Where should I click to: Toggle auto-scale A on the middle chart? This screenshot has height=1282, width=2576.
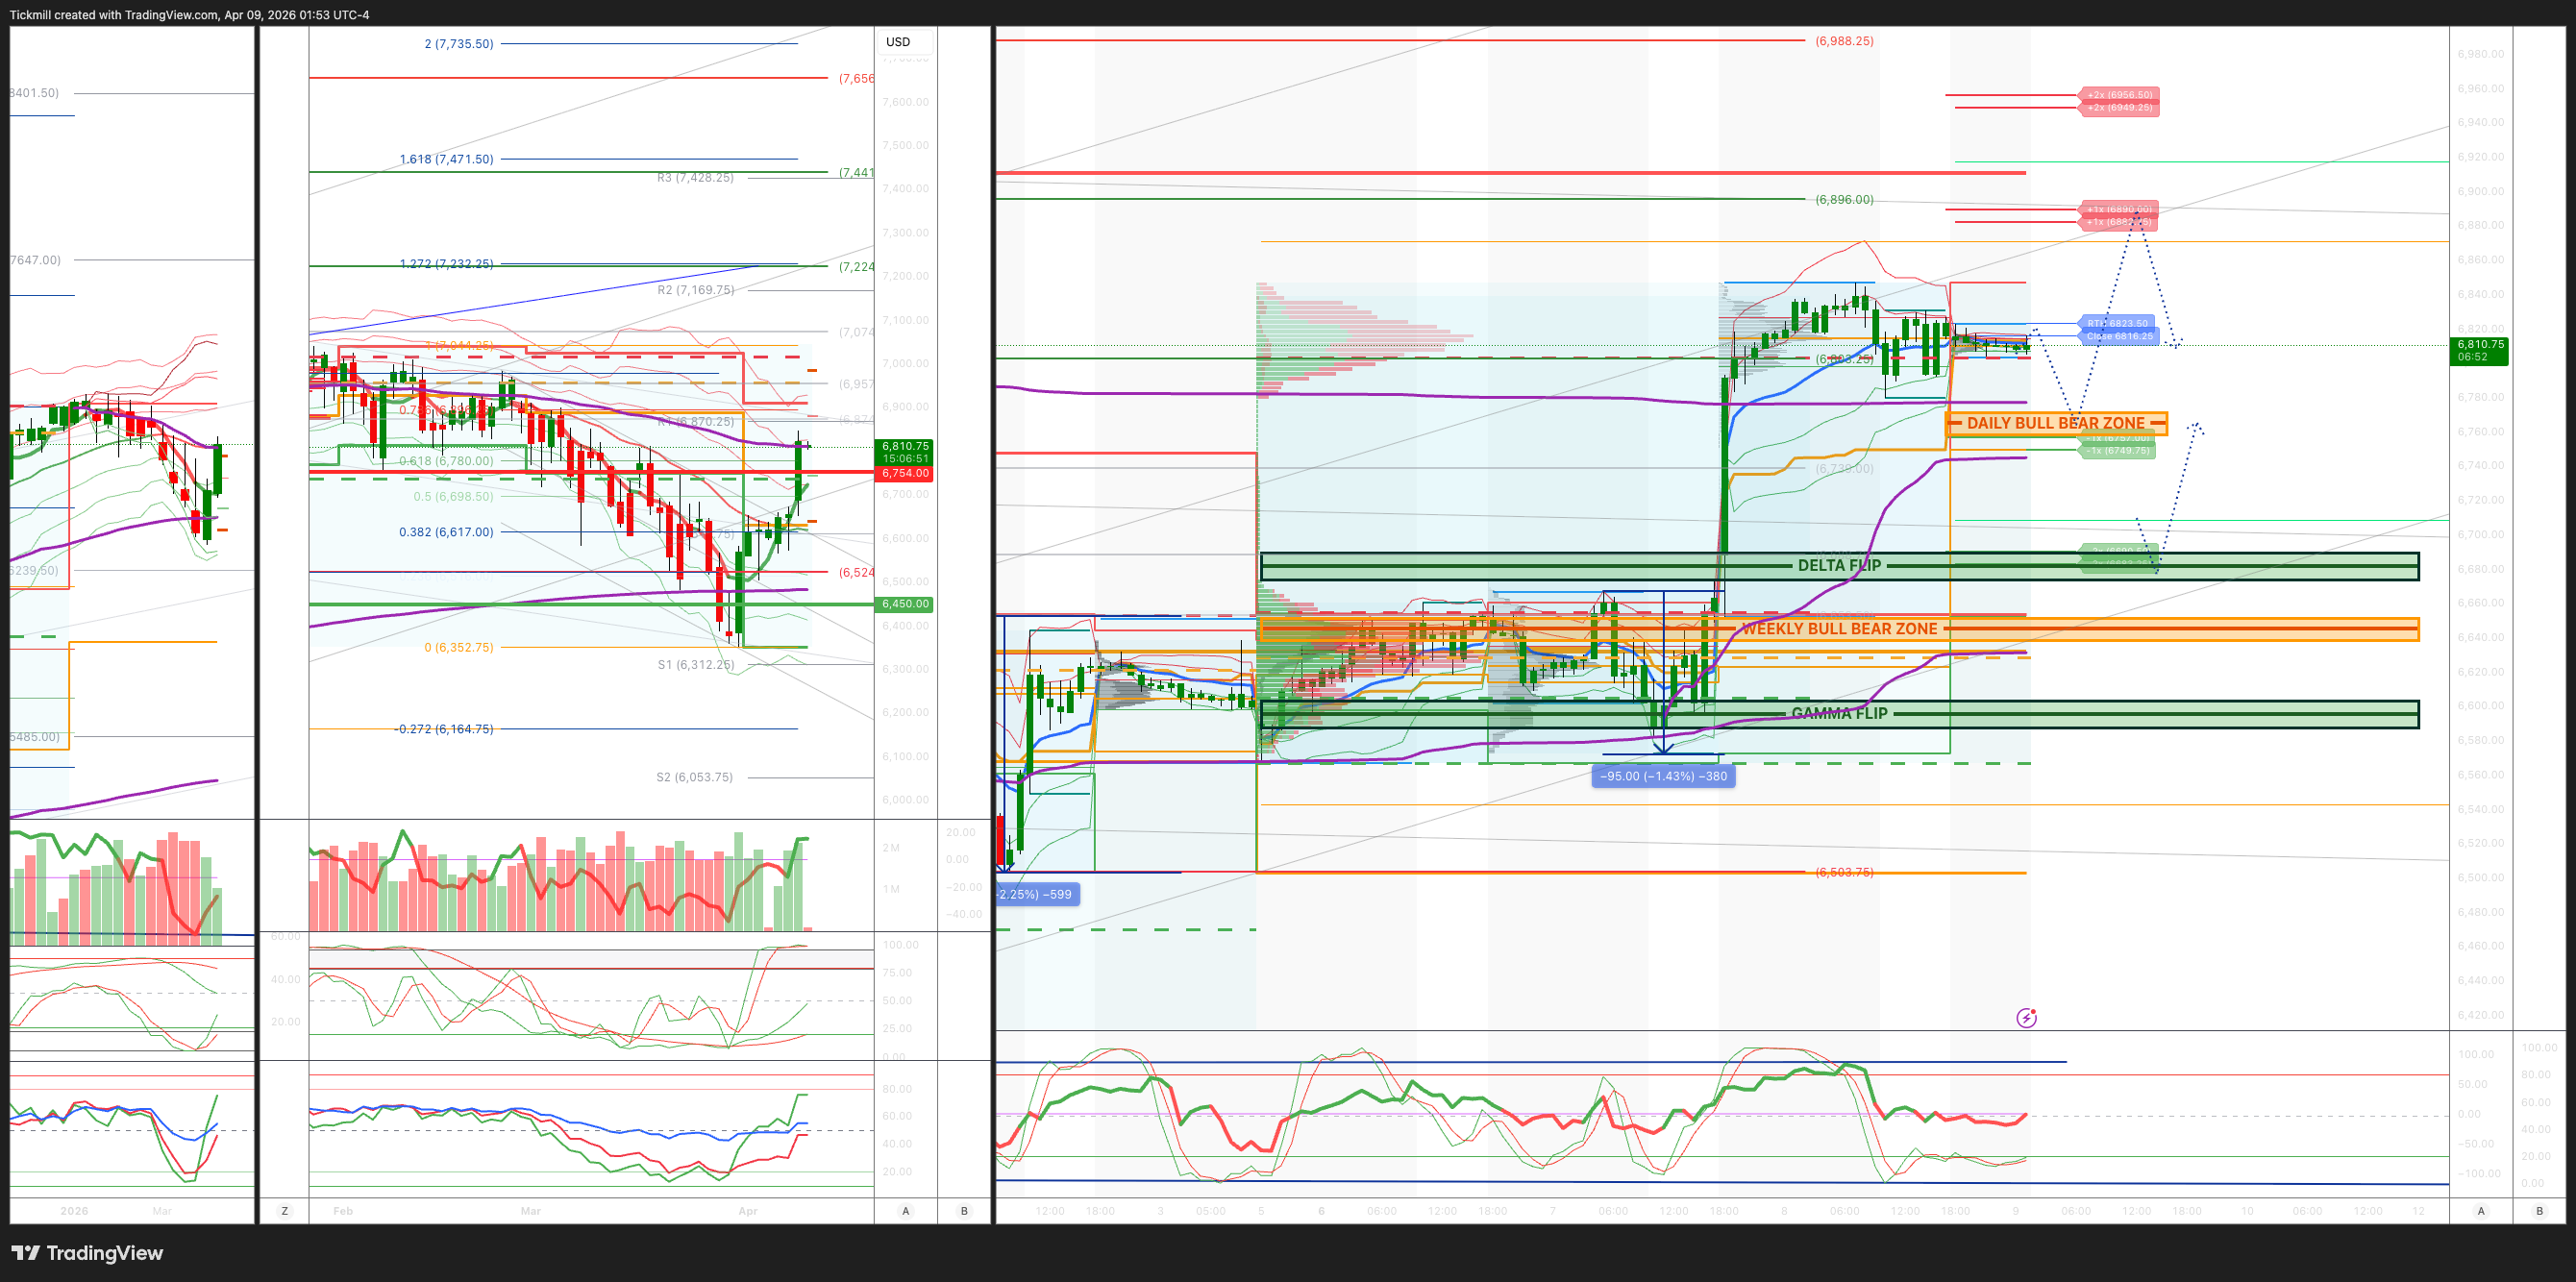906,1211
